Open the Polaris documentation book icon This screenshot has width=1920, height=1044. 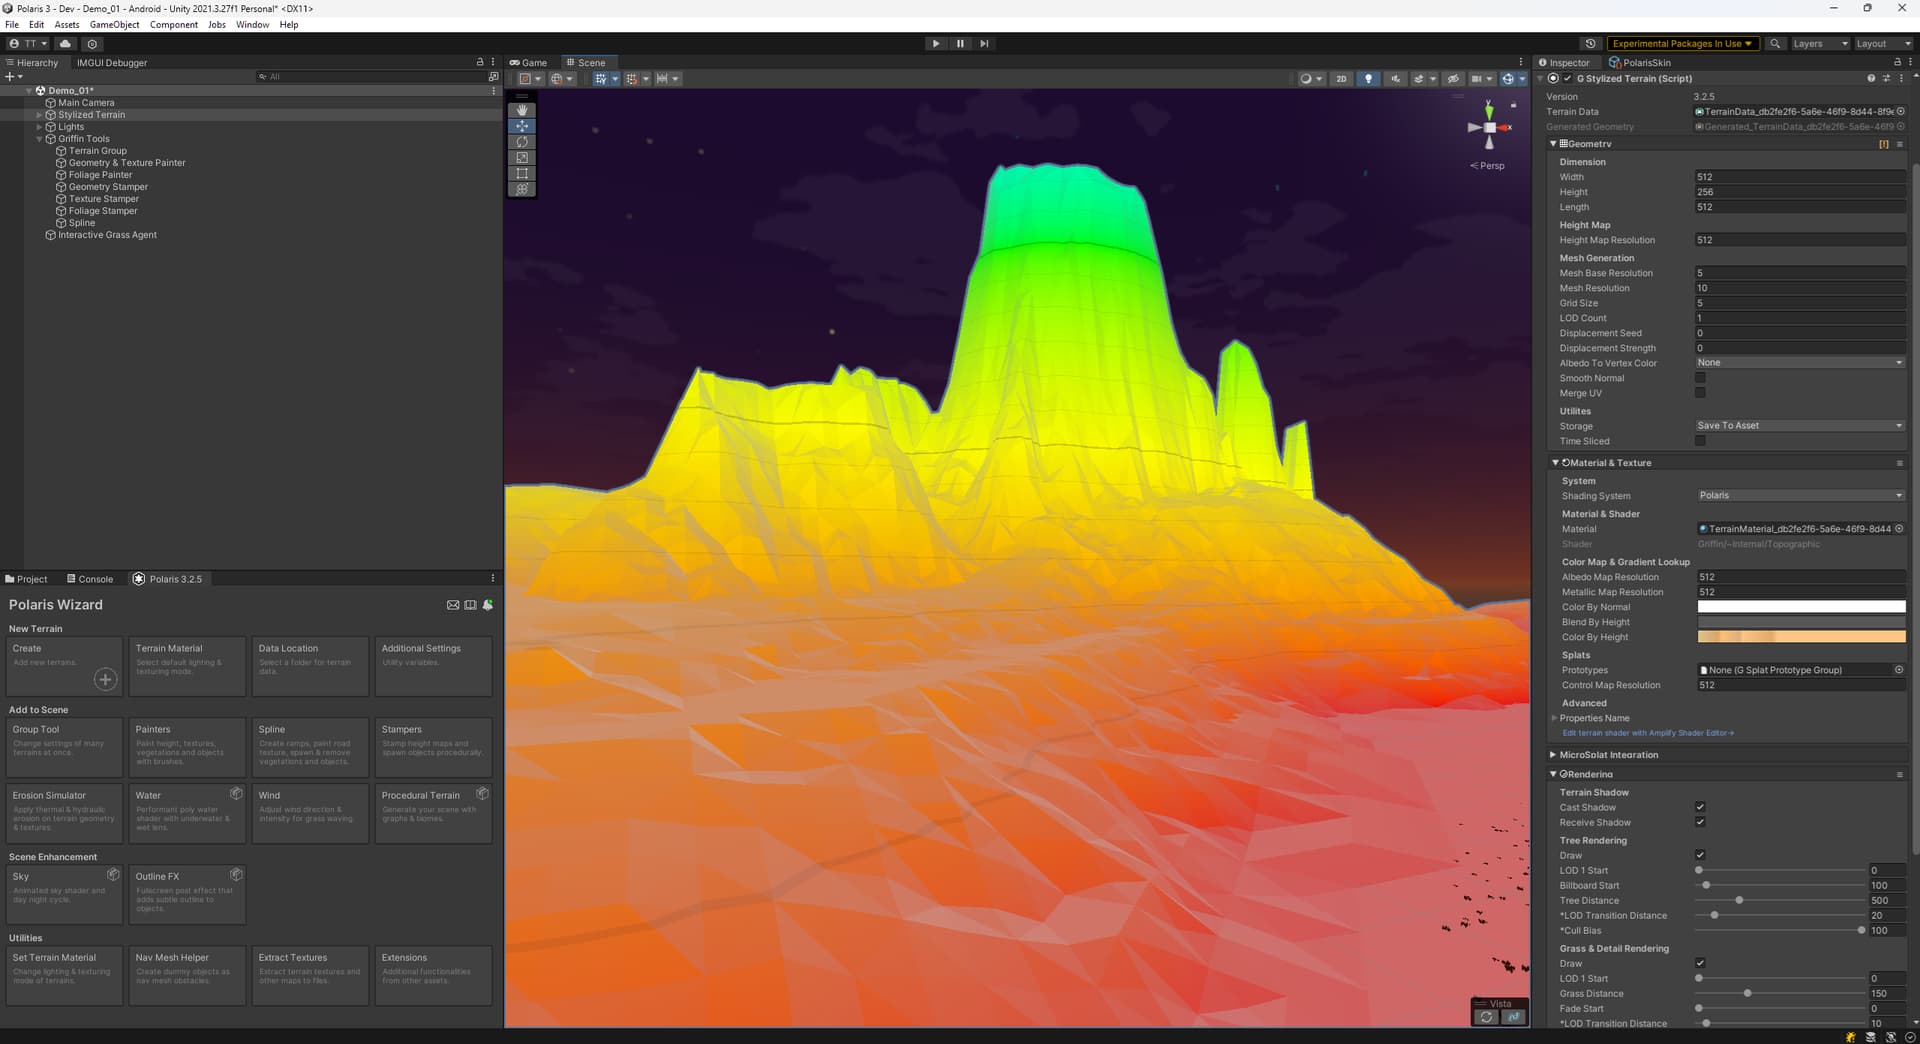470,605
